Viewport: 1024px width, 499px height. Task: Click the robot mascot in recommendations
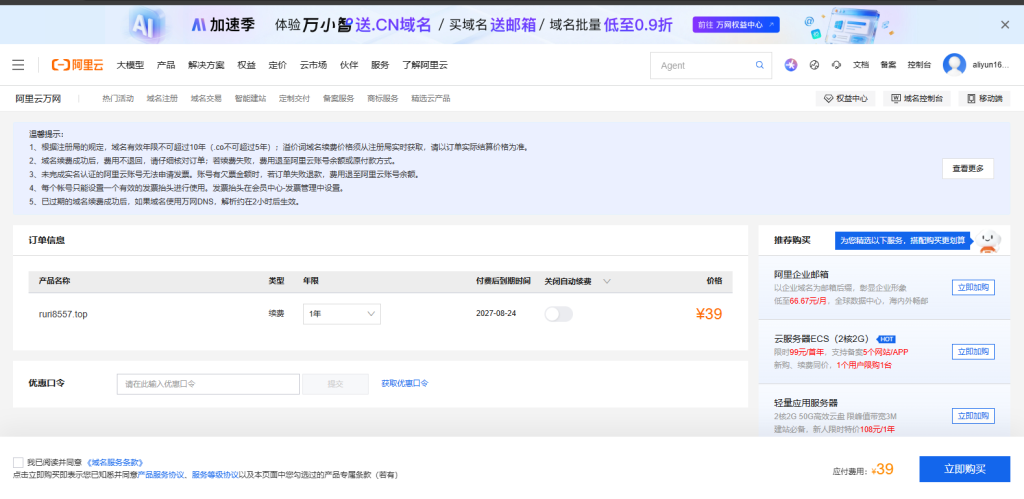989,240
